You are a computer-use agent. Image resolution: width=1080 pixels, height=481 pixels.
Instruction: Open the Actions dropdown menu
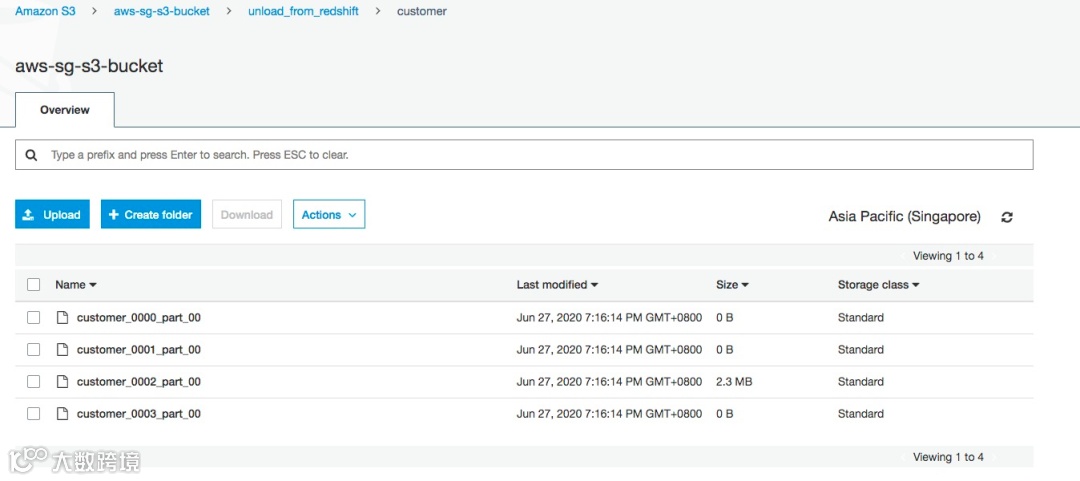coord(329,214)
